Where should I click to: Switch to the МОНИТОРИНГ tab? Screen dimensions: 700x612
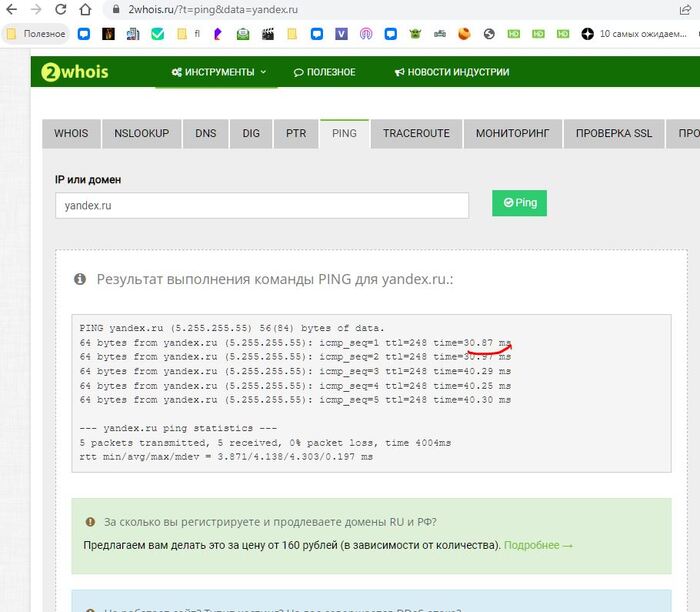(512, 133)
